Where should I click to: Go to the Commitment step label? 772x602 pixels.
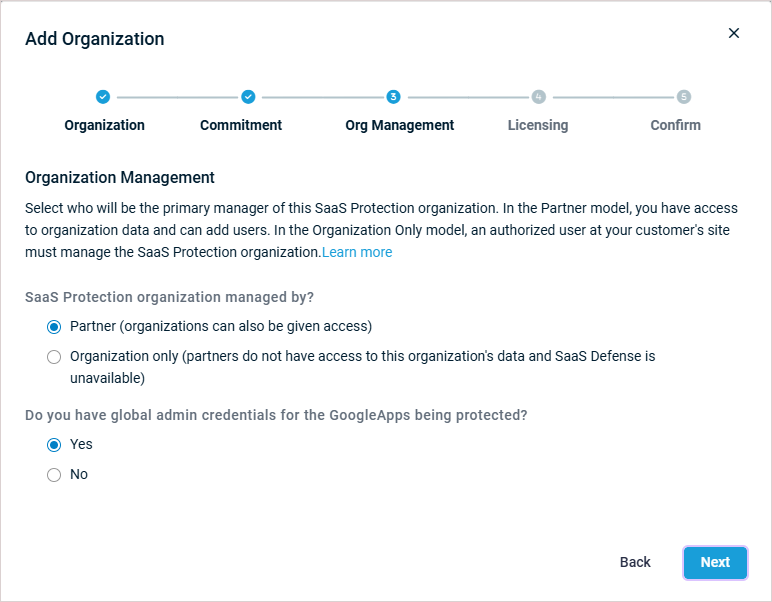[241, 125]
